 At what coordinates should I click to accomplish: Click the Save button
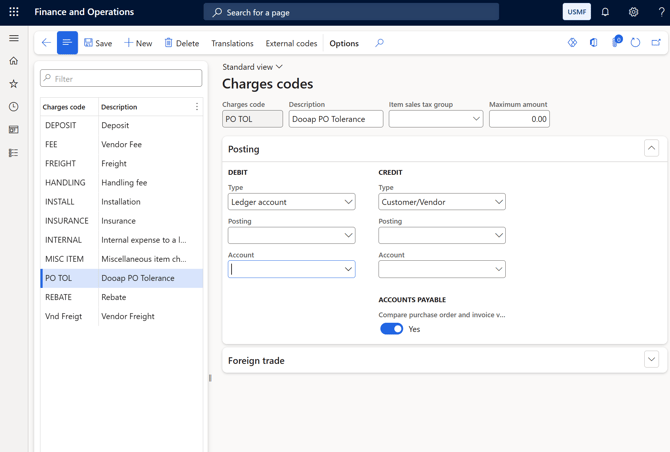tap(98, 43)
